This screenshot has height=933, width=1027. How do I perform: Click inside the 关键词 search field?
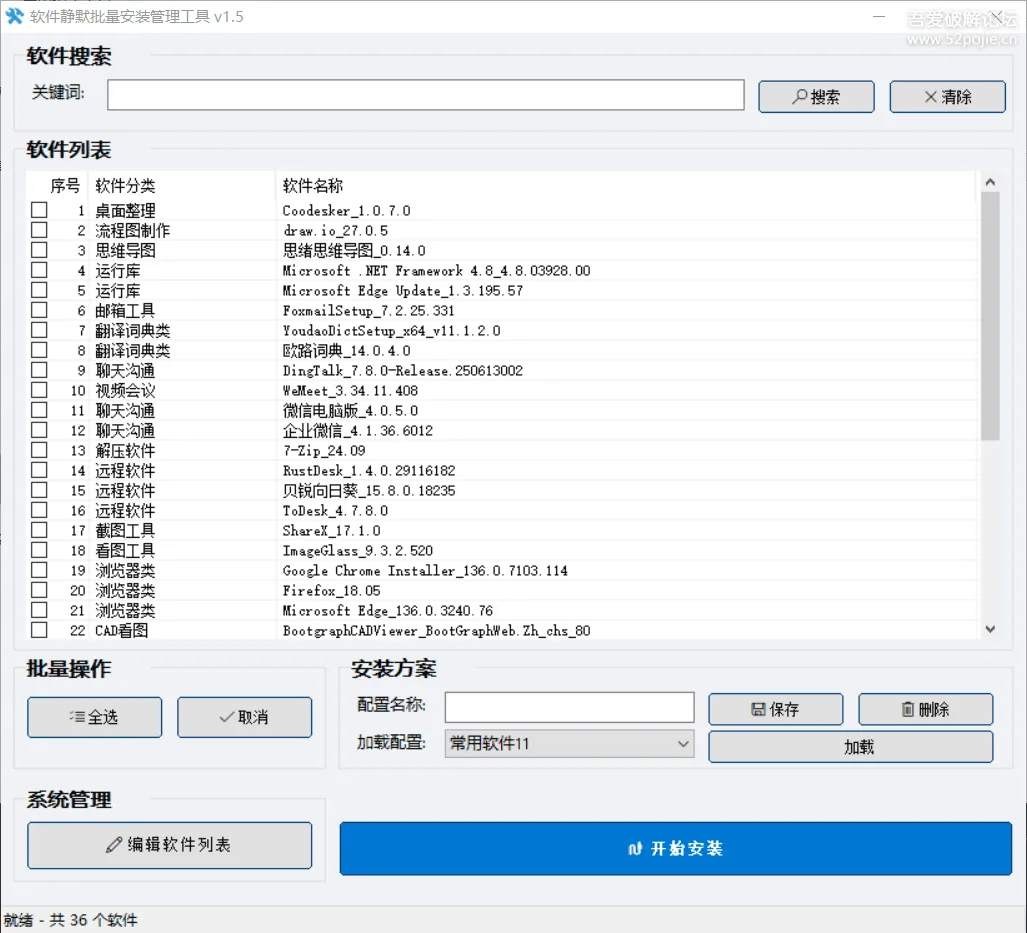coord(425,95)
